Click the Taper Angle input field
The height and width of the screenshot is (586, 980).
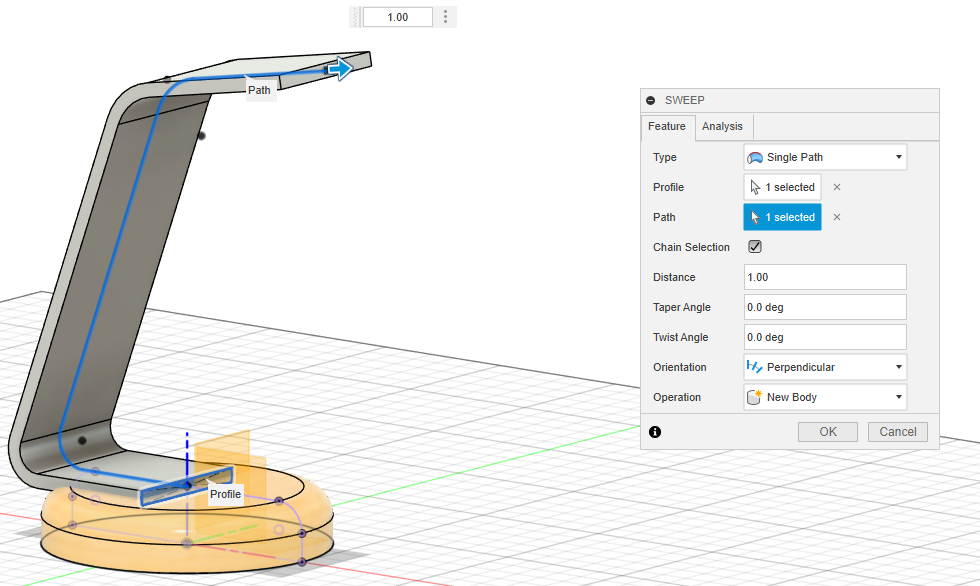pyautogui.click(x=825, y=307)
